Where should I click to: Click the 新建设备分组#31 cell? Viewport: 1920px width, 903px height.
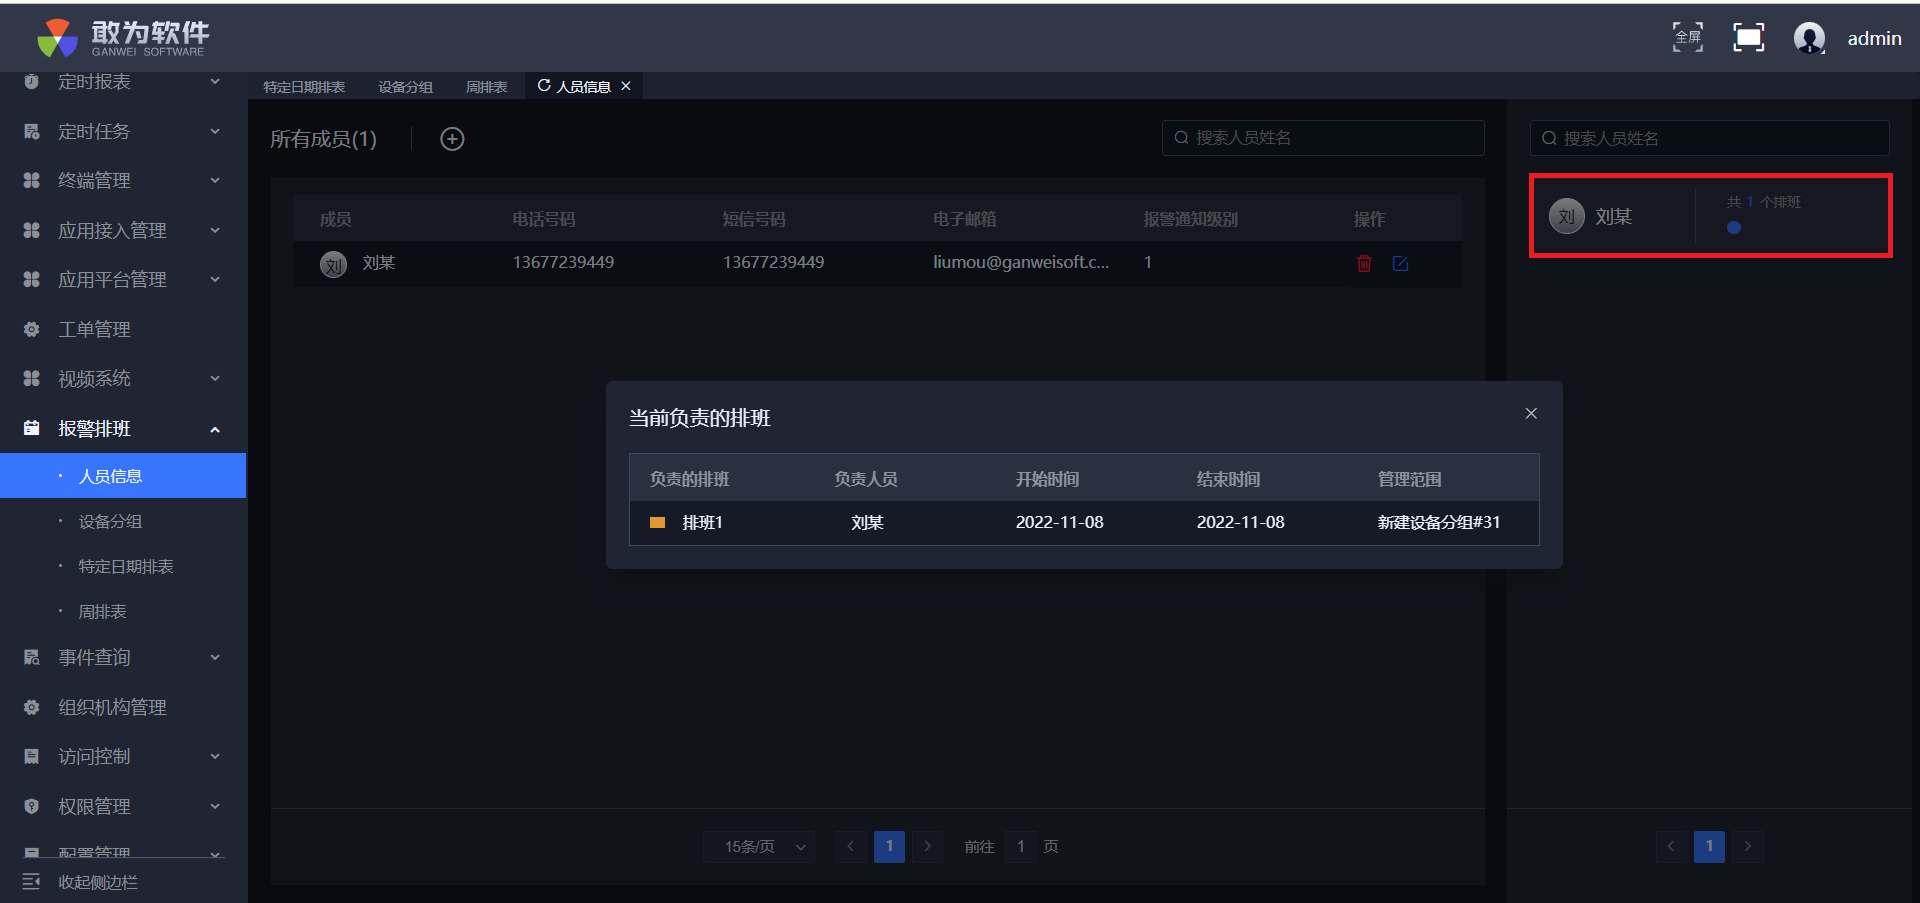coord(1439,522)
